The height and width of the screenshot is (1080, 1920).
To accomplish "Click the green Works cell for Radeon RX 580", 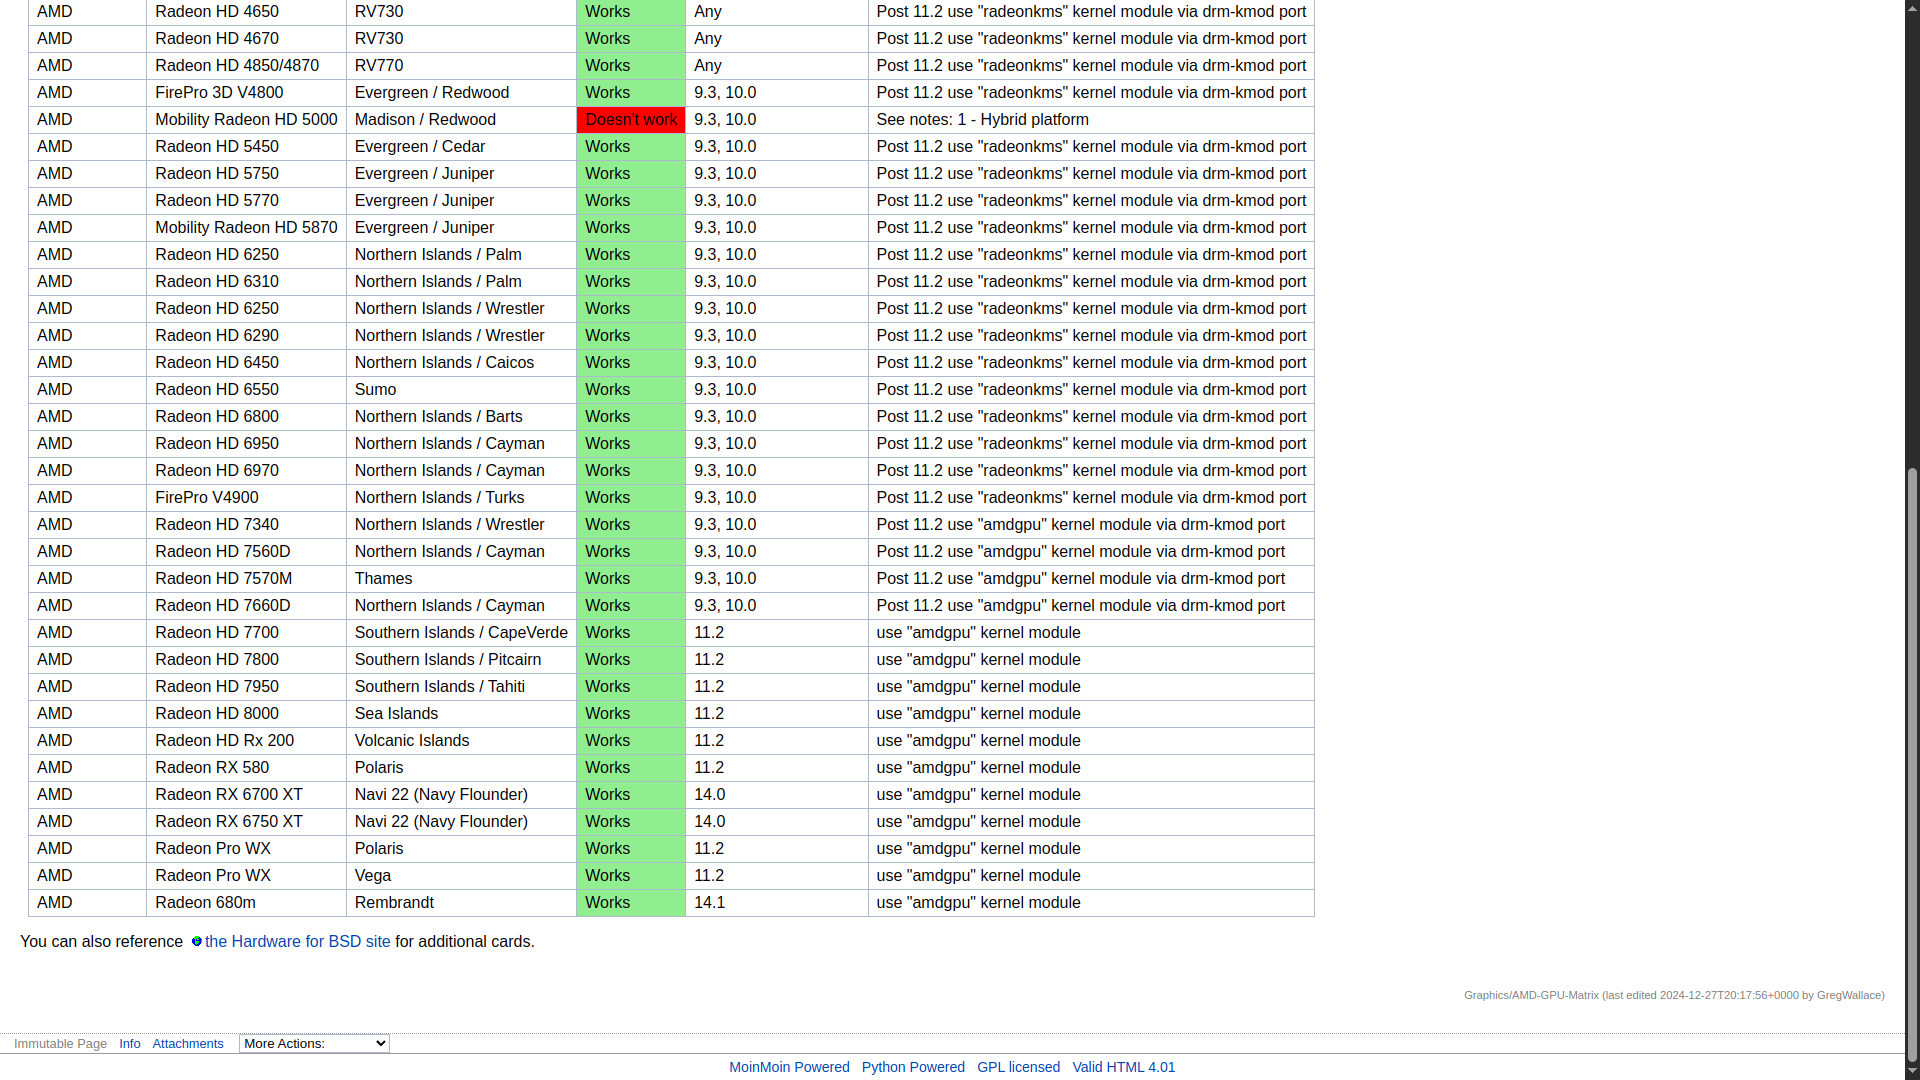I will (x=630, y=768).
